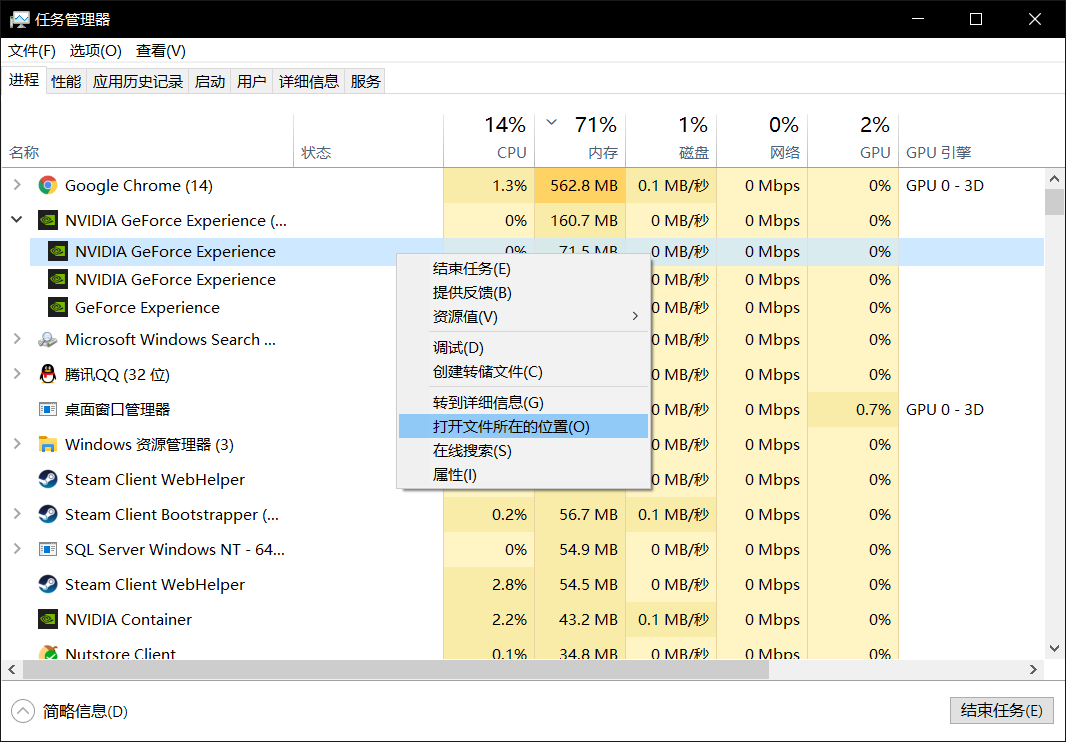Select the 桌面窗口管理器 process row

tap(523, 409)
